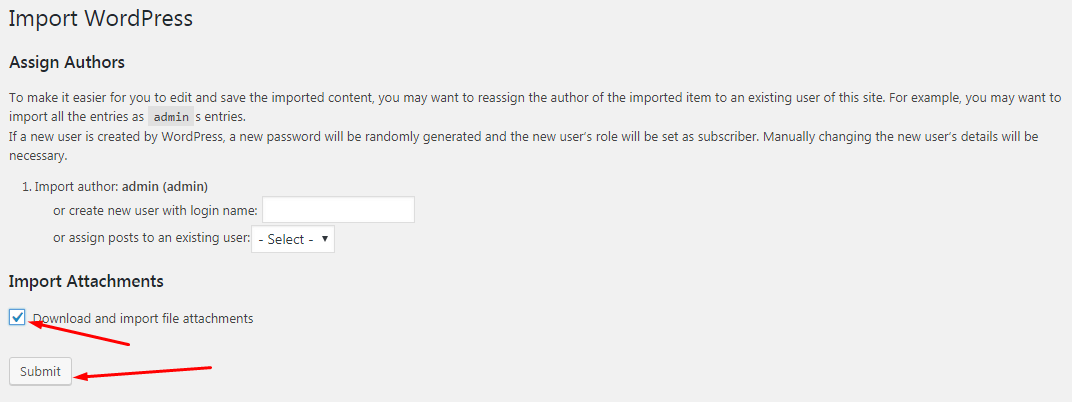
Task: Click the bold admin (admin) author name
Action: [x=165, y=186]
